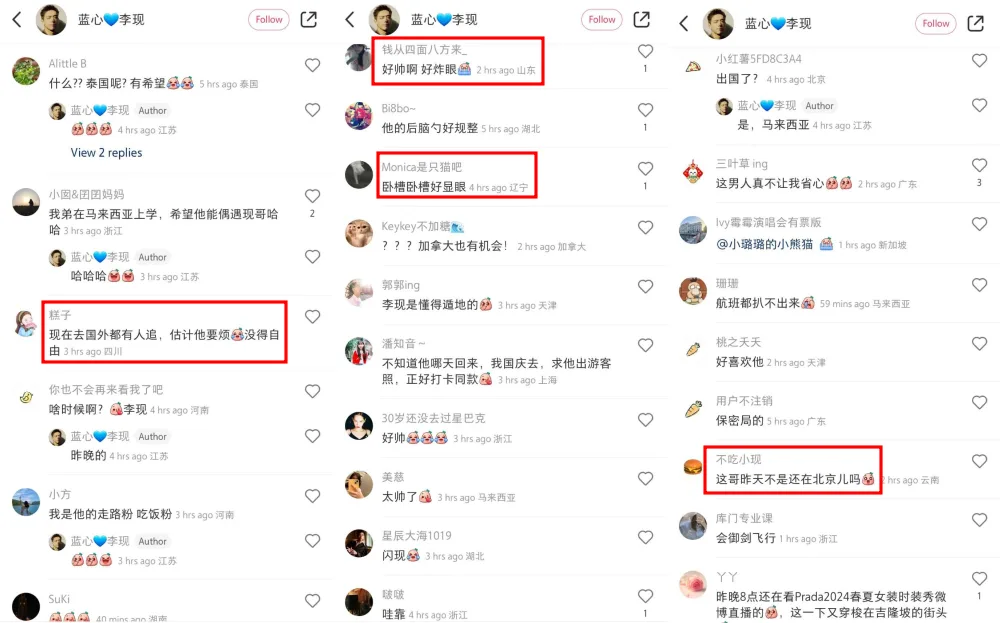1000x623 pixels.
Task: Open the share icon in the left panel header
Action: click(x=309, y=20)
